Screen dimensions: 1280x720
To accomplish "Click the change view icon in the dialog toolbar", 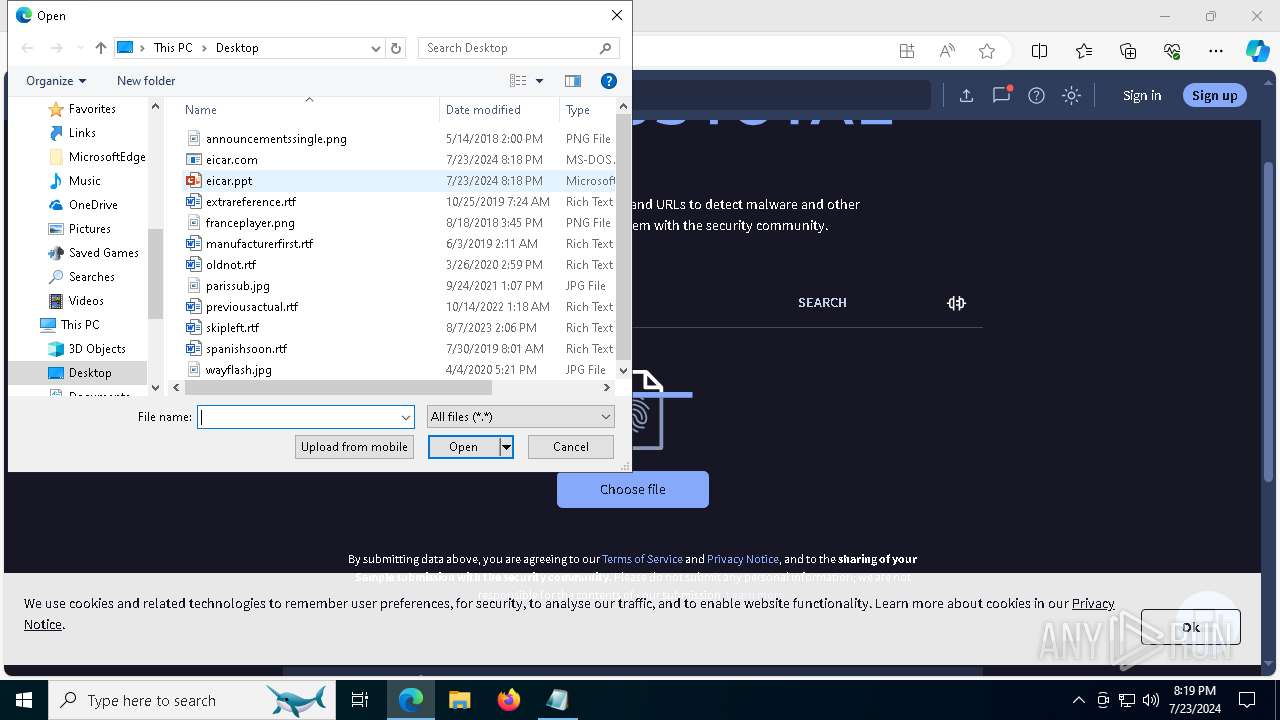I will click(x=518, y=81).
